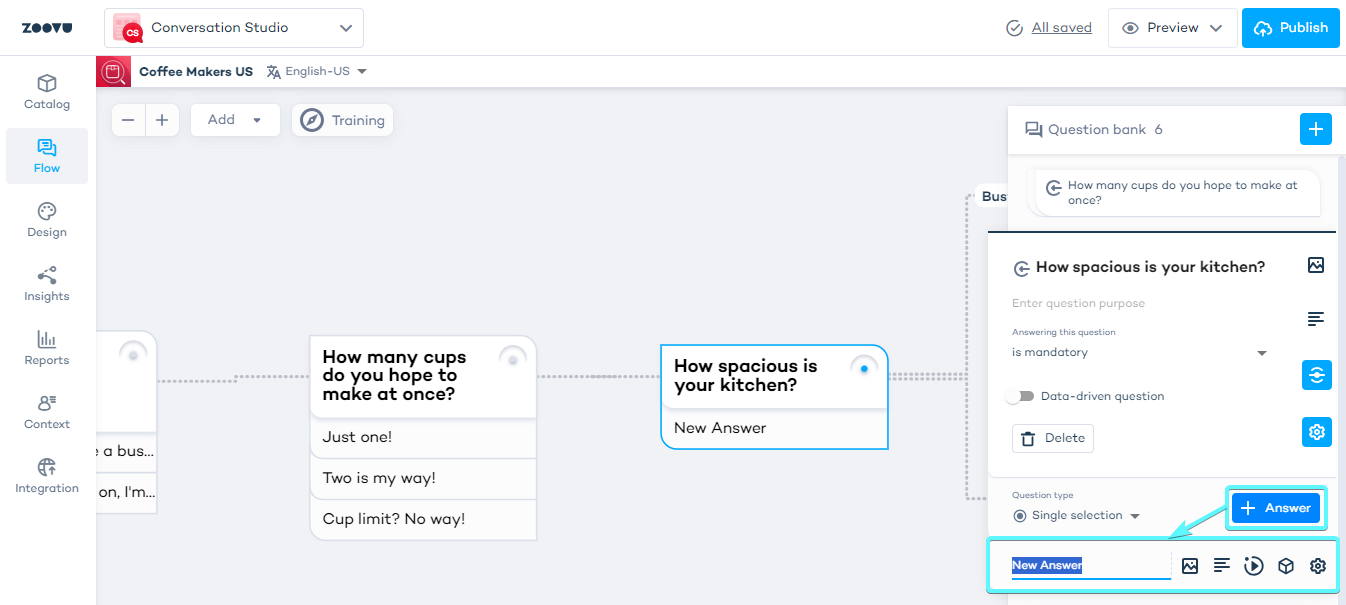Click the Publish button
Screen dimensions: 1346x605
pyautogui.click(x=1290, y=28)
